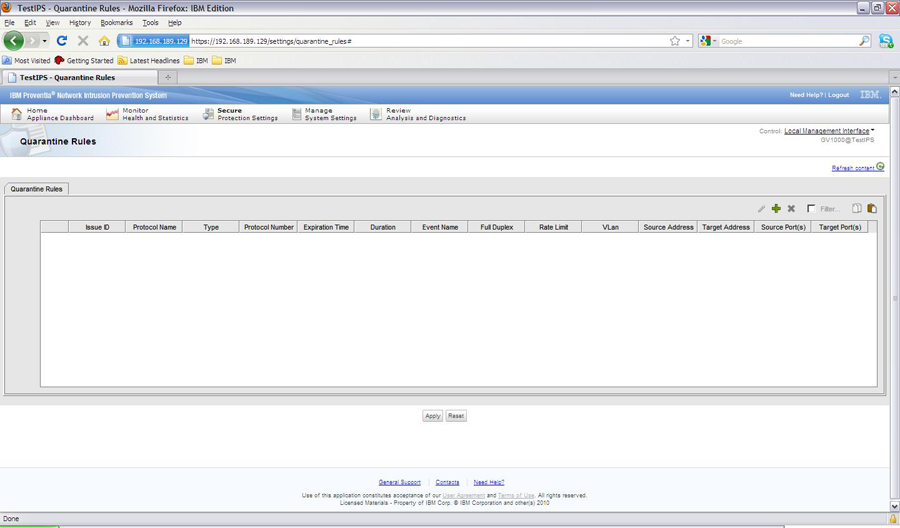This screenshot has width=900, height=528.
Task: Click into the Filter text field
Action: (831, 209)
